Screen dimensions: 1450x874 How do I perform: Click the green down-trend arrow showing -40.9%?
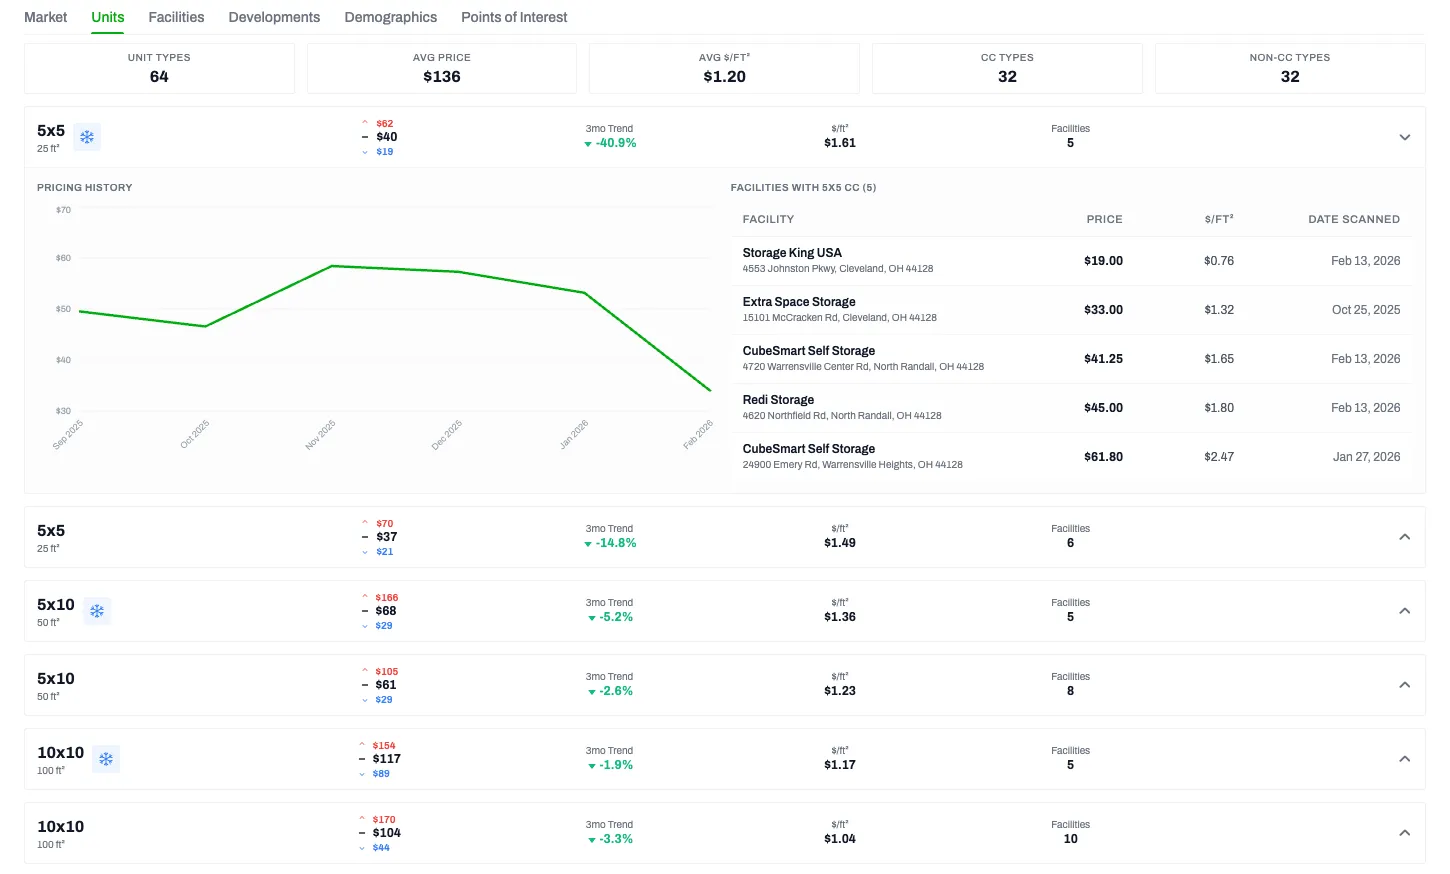point(588,144)
